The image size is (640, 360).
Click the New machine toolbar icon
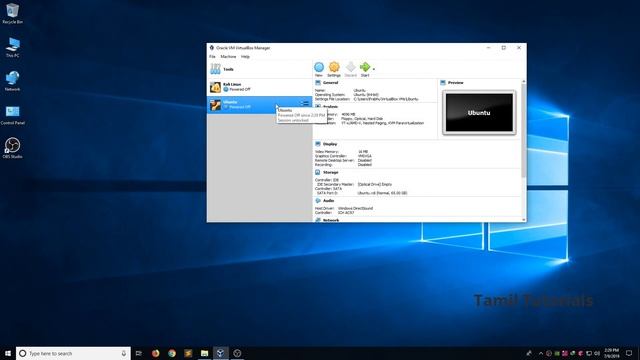pos(319,67)
